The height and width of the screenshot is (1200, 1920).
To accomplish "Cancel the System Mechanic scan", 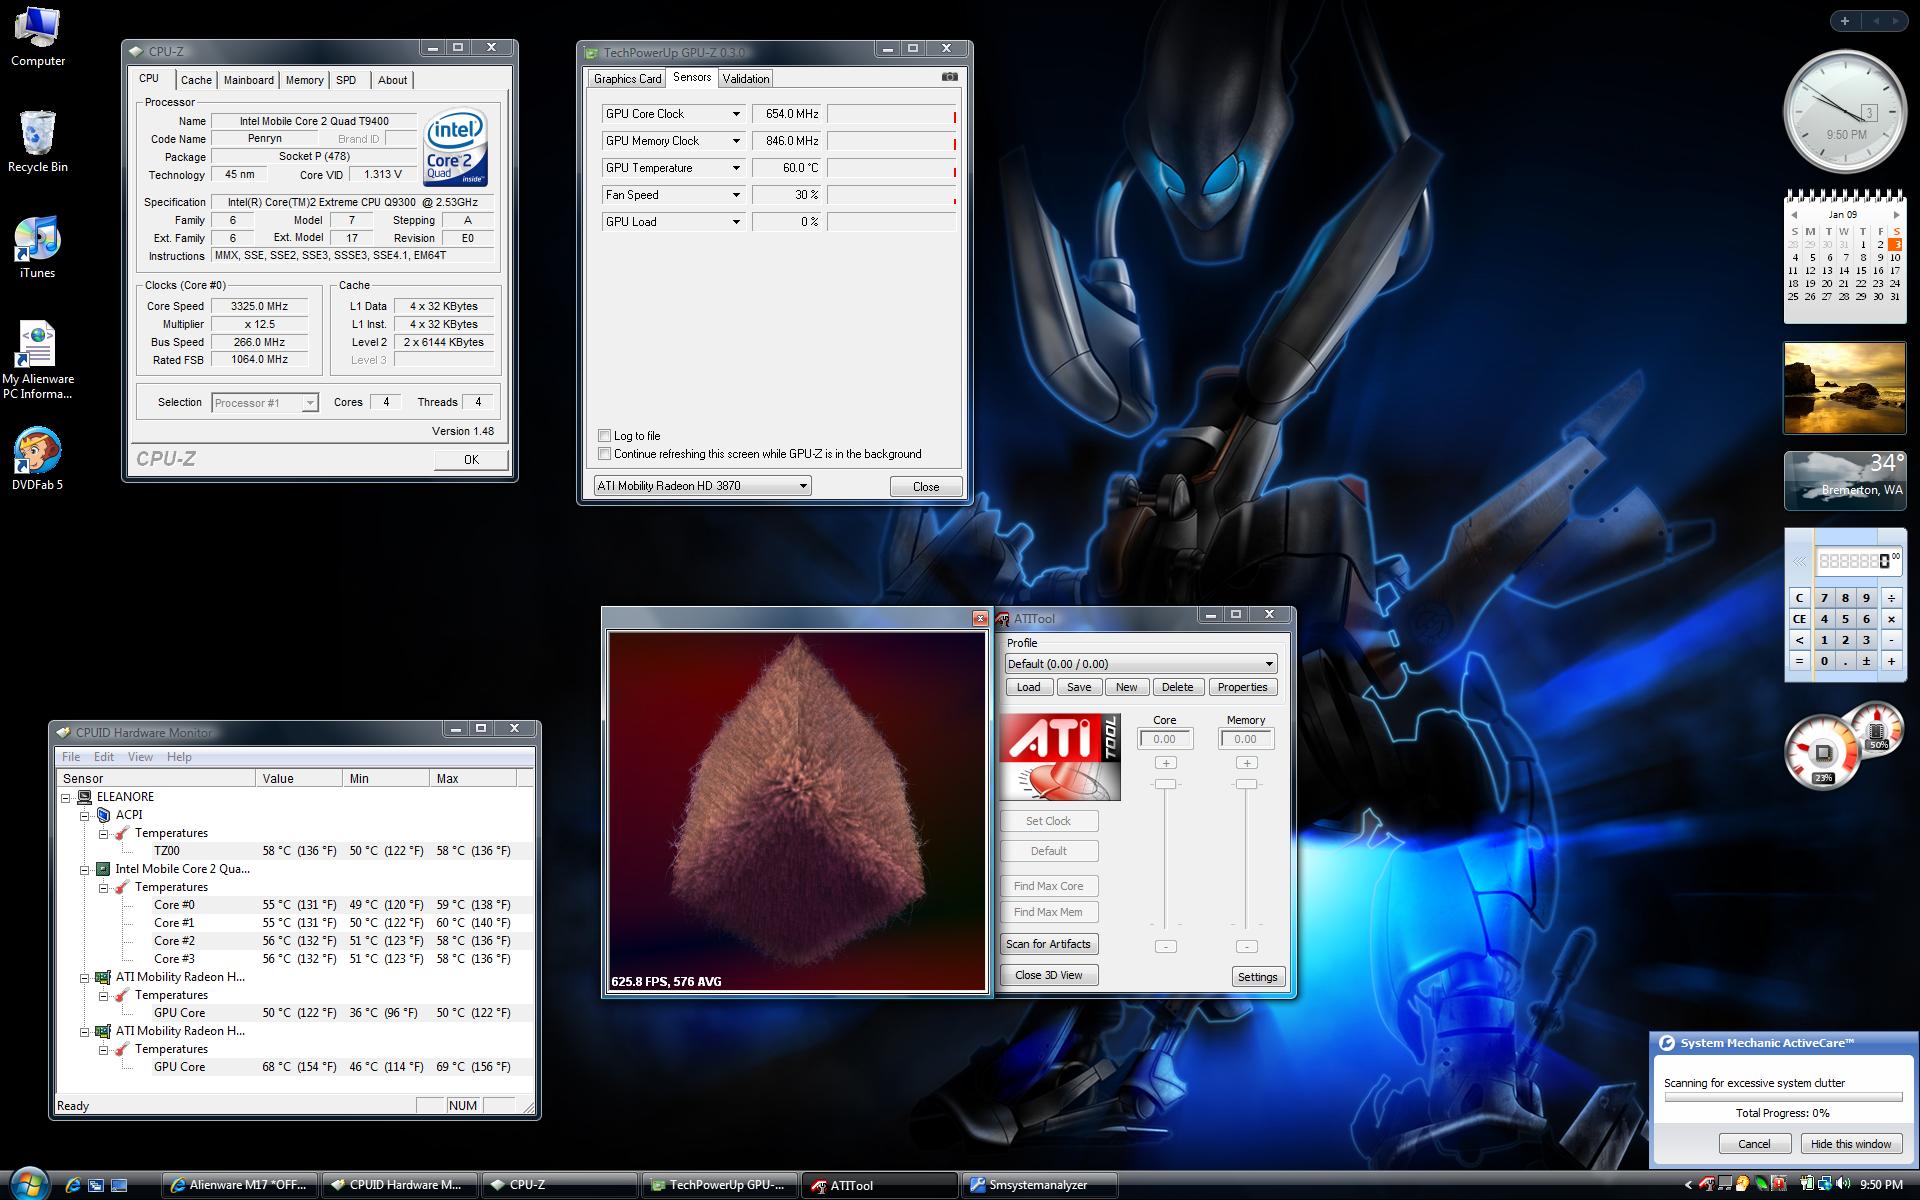I will pos(1754,1144).
